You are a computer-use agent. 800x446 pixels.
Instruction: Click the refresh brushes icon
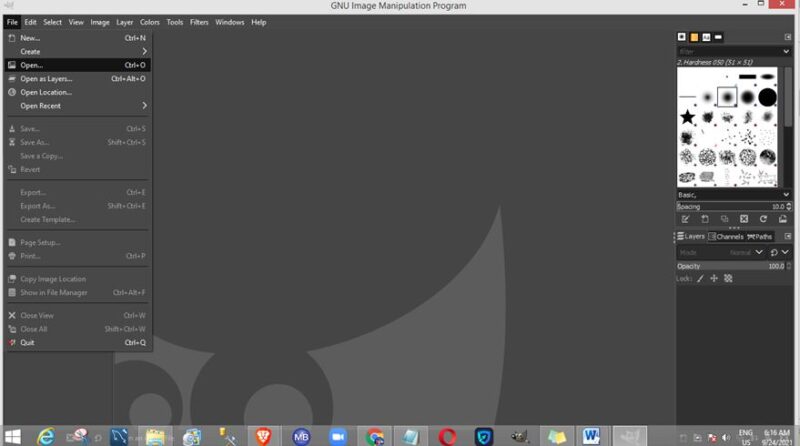(x=764, y=219)
